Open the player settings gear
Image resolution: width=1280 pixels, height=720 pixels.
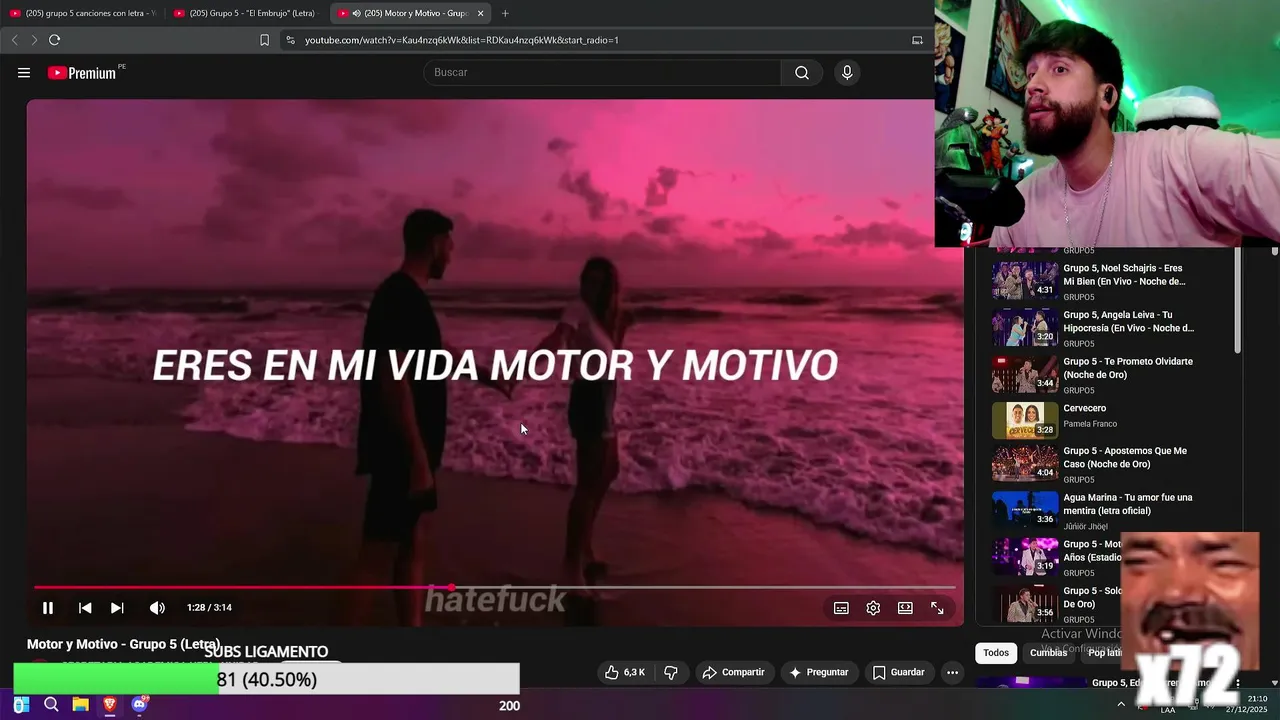873,608
